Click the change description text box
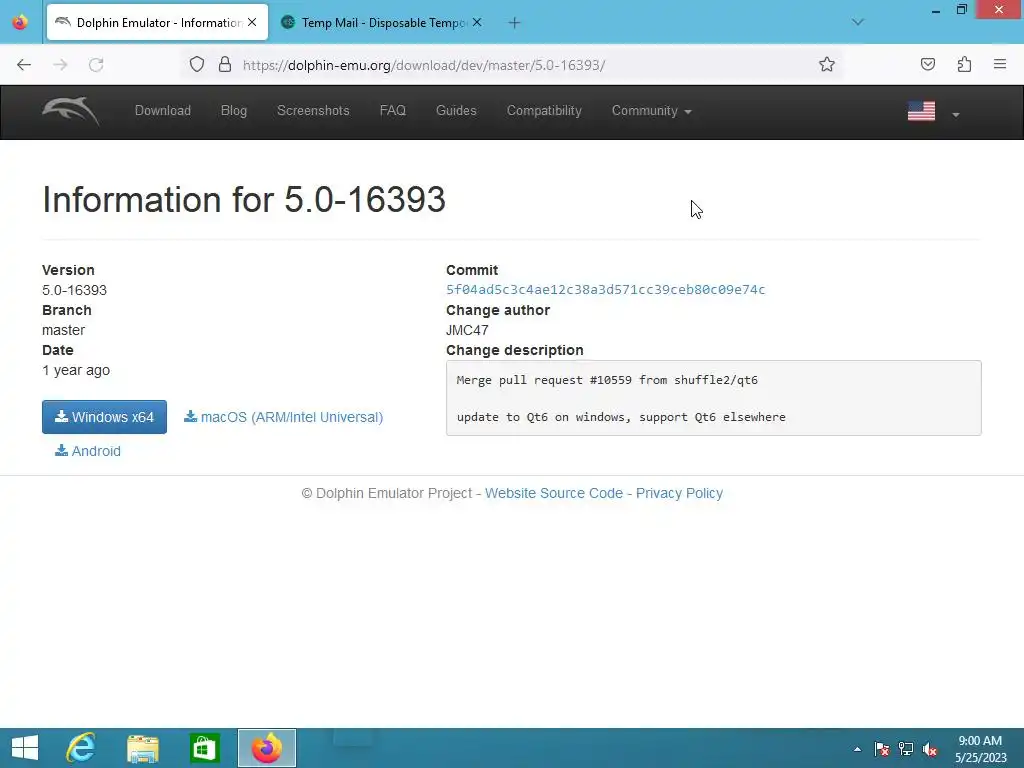 pyautogui.click(x=713, y=398)
